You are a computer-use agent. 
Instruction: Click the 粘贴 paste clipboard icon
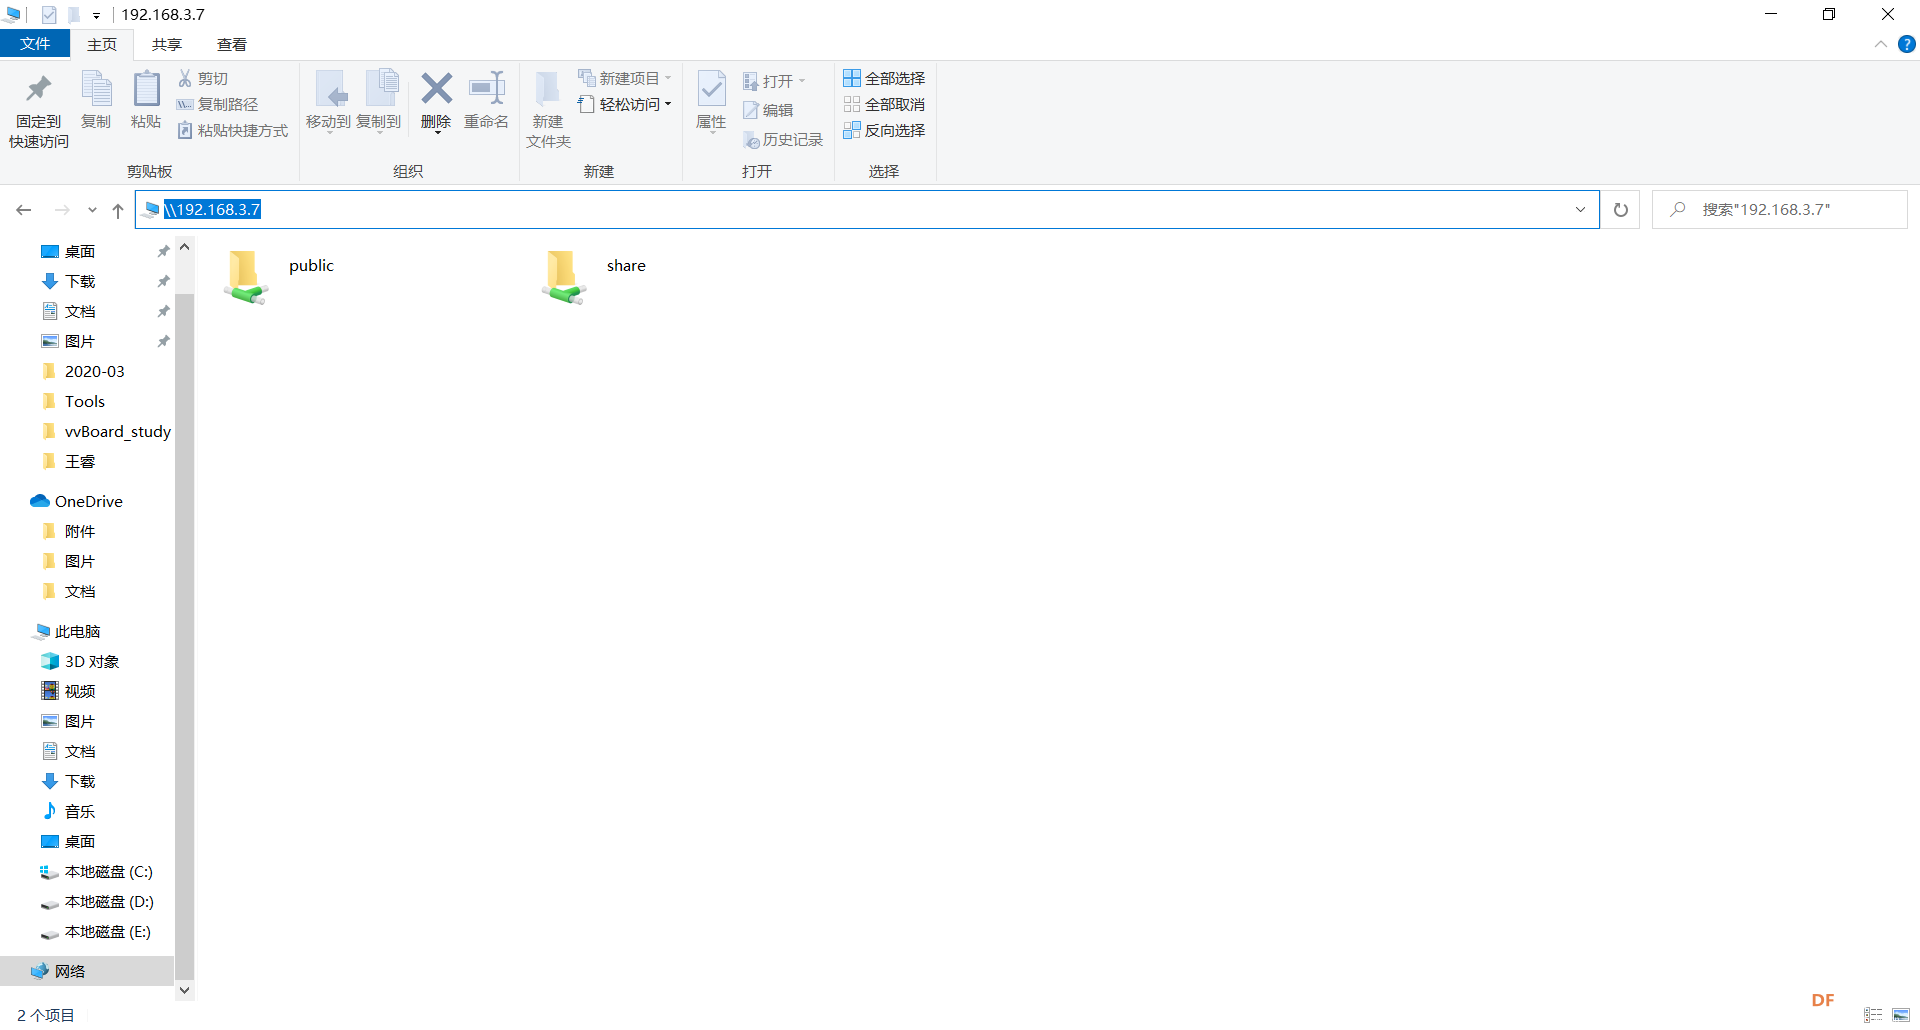(146, 90)
